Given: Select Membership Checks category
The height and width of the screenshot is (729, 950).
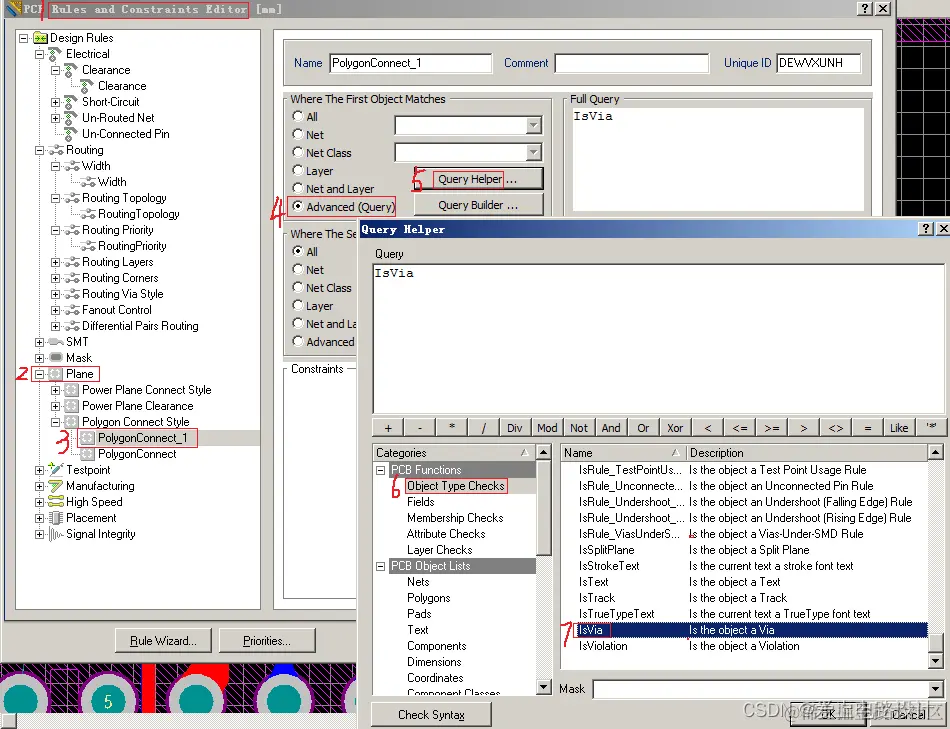Looking at the screenshot, I should [455, 518].
